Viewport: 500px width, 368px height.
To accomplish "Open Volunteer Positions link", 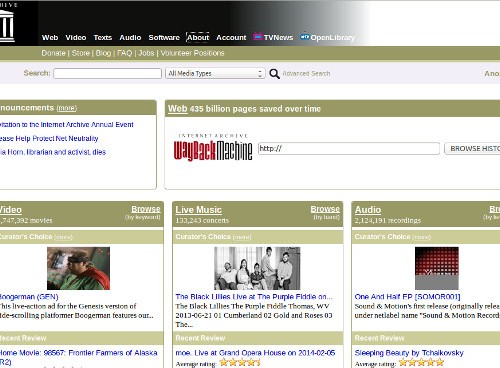I will point(192,53).
